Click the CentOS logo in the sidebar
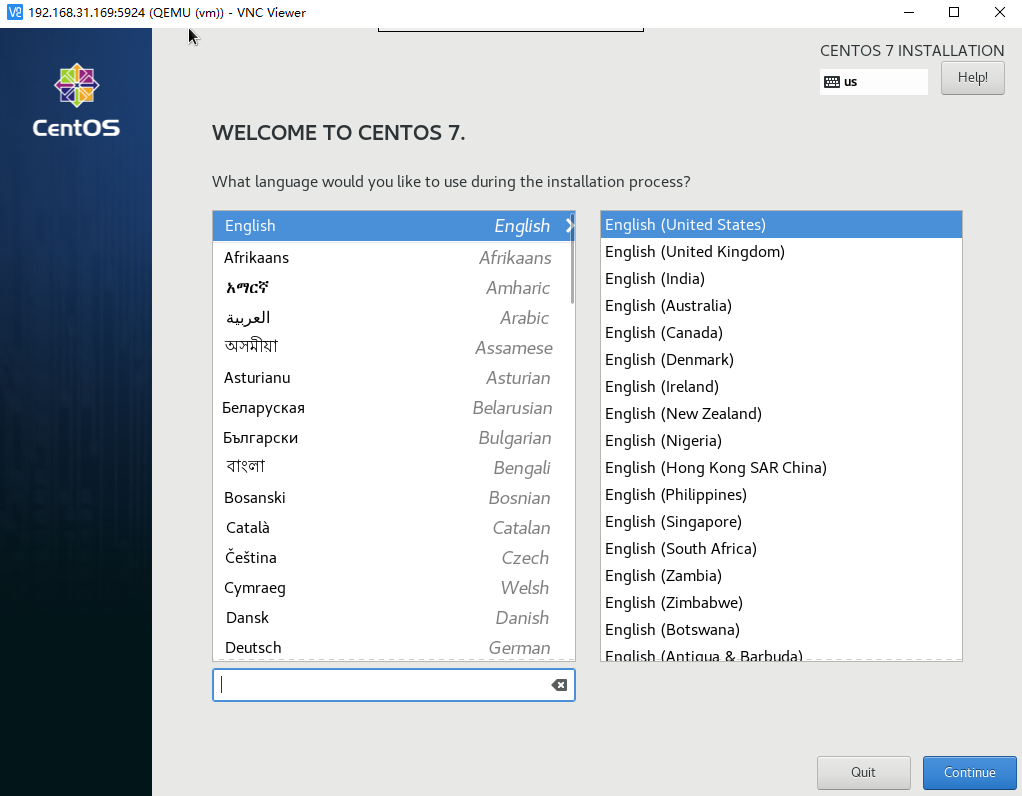1022x796 pixels. [x=76, y=100]
